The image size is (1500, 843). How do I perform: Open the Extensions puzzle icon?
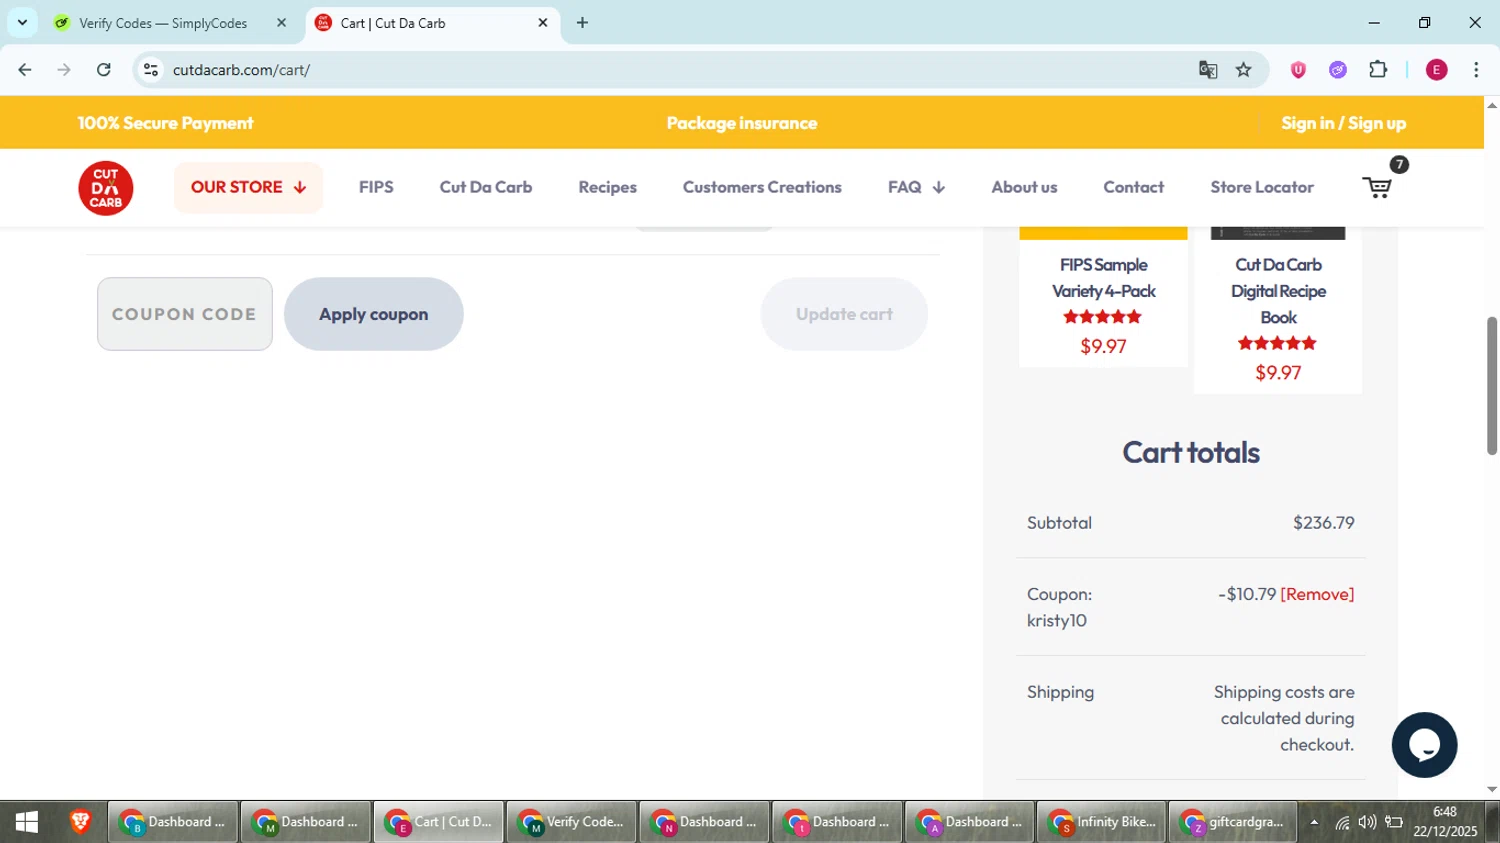(x=1378, y=70)
